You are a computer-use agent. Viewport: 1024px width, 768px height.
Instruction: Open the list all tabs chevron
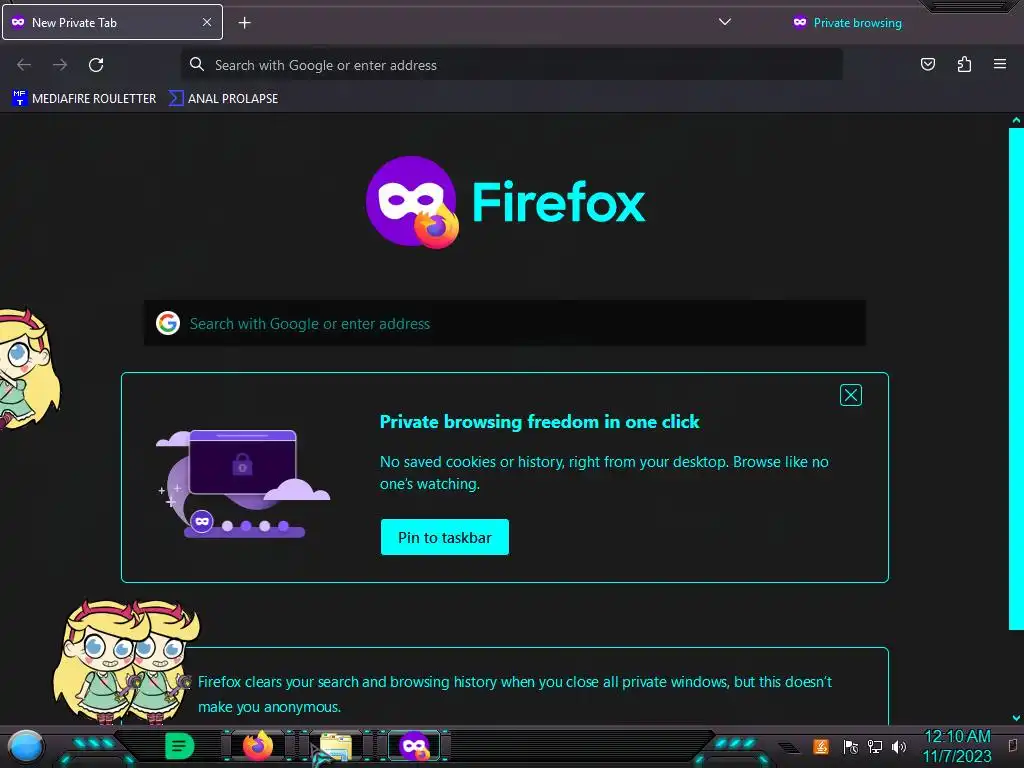pyautogui.click(x=724, y=22)
